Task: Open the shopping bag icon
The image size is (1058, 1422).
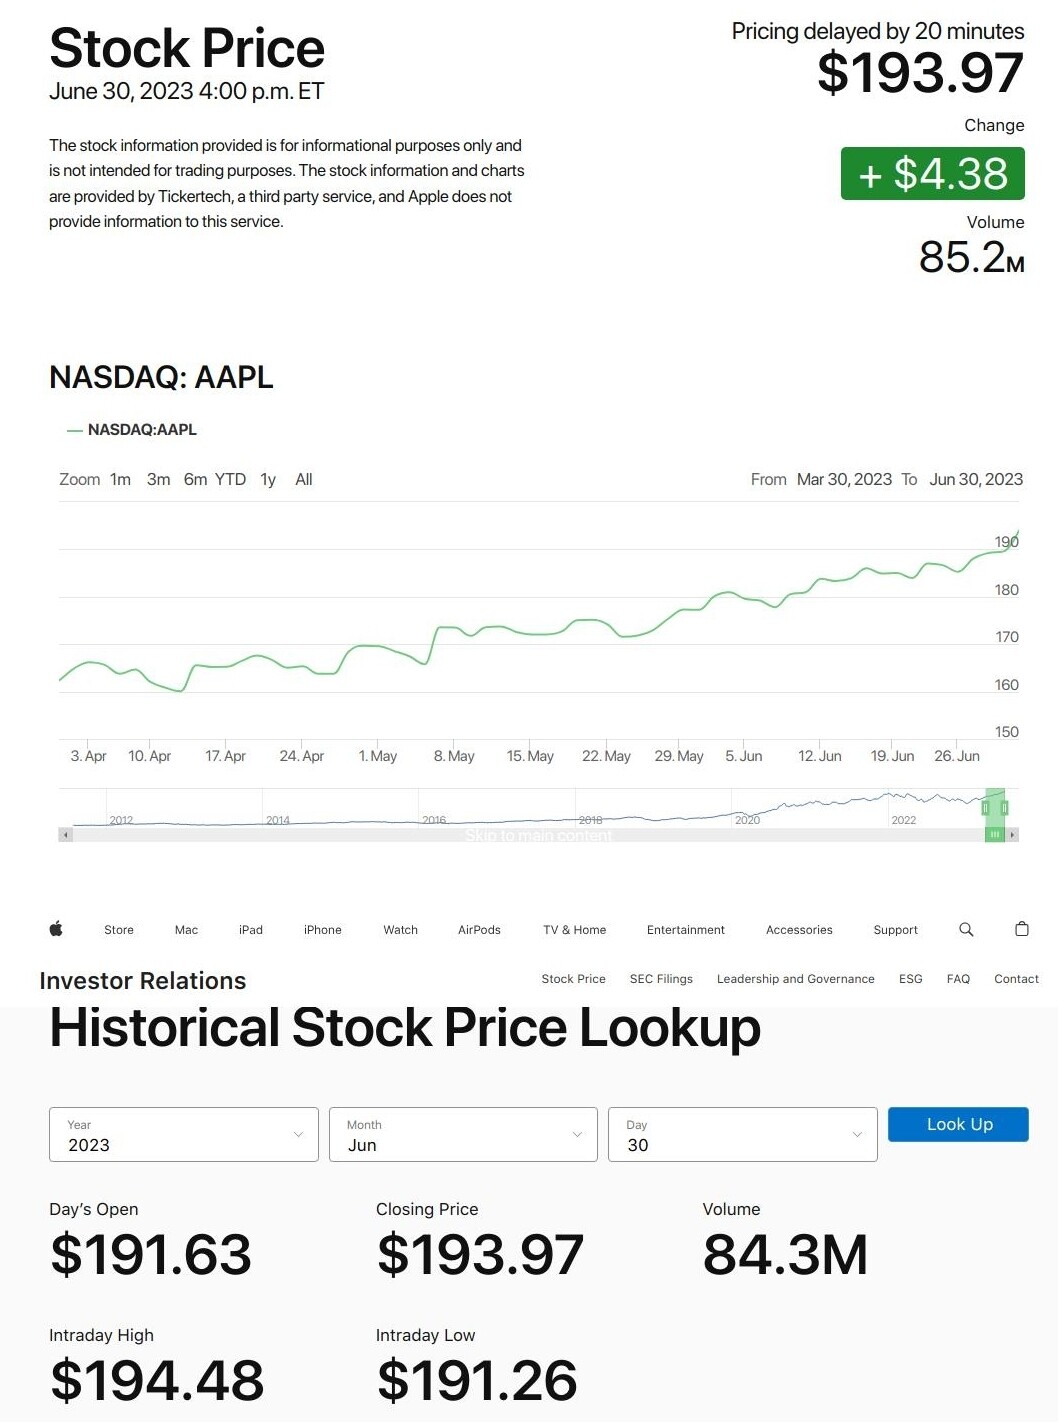Action: [1022, 928]
